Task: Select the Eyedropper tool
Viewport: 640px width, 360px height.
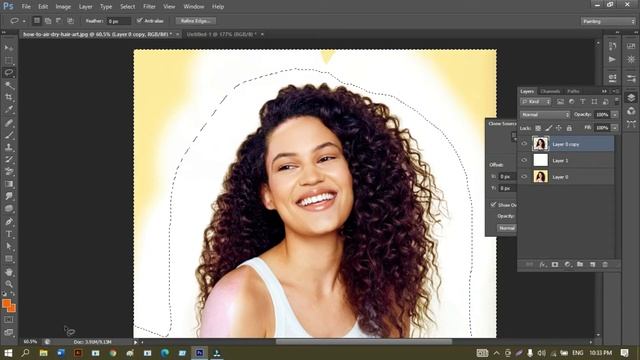Action: [x=9, y=109]
